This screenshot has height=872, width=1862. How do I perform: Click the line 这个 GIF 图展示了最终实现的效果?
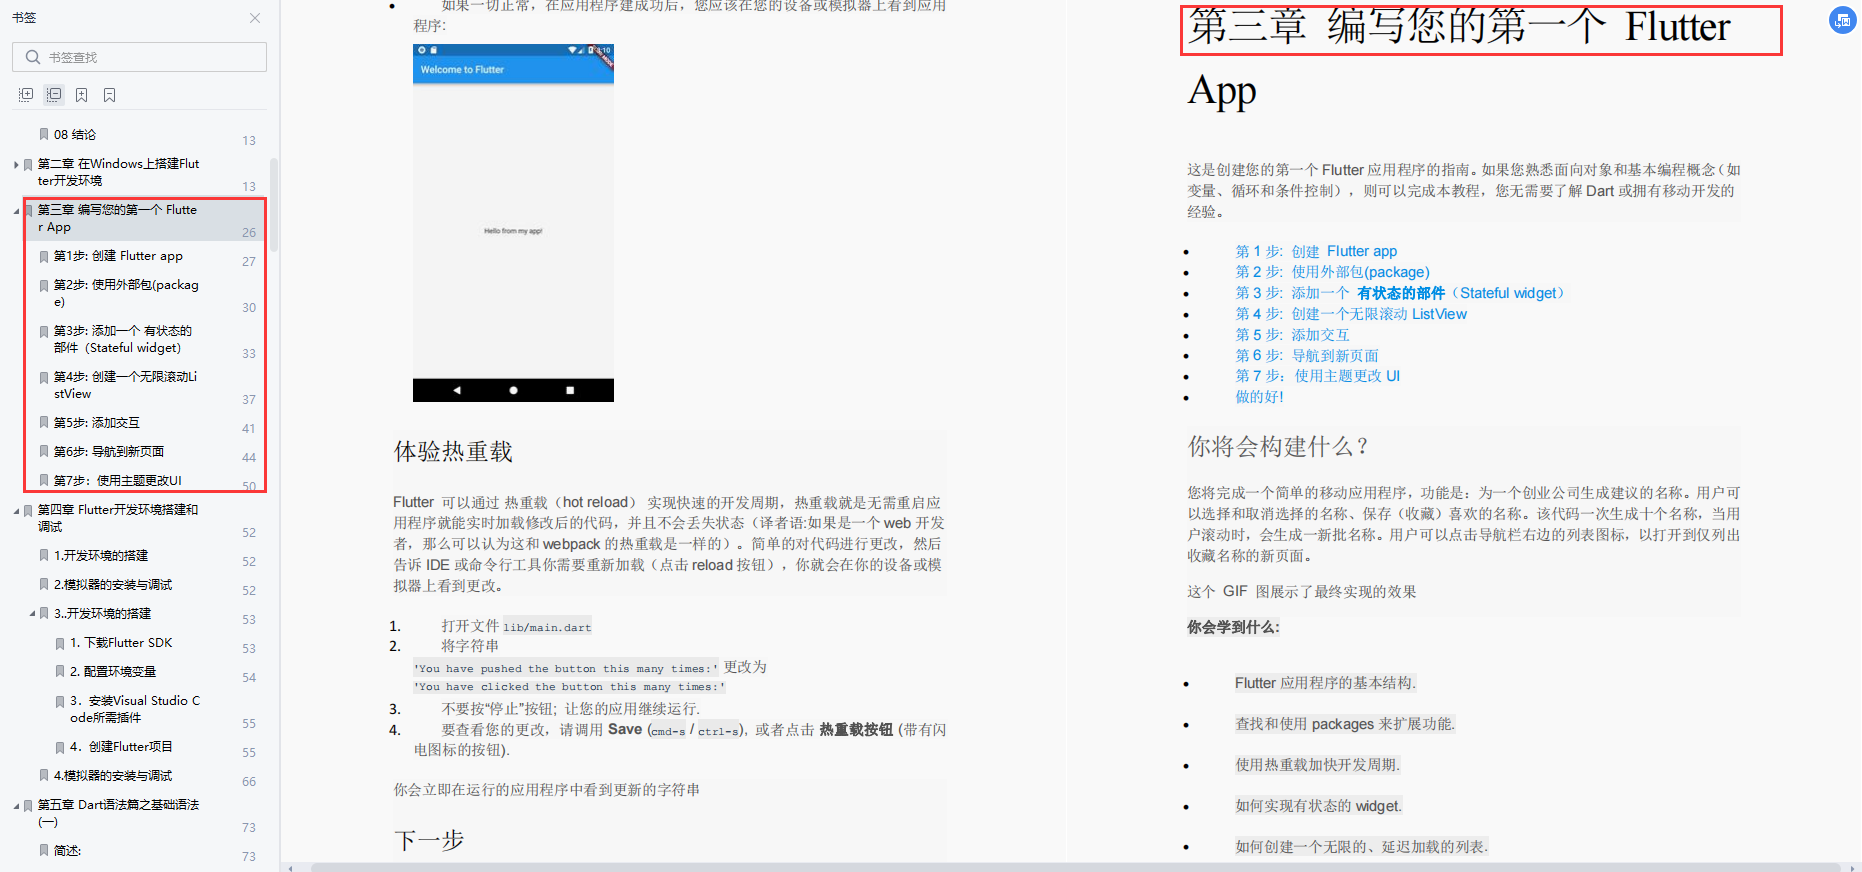coord(1302,592)
